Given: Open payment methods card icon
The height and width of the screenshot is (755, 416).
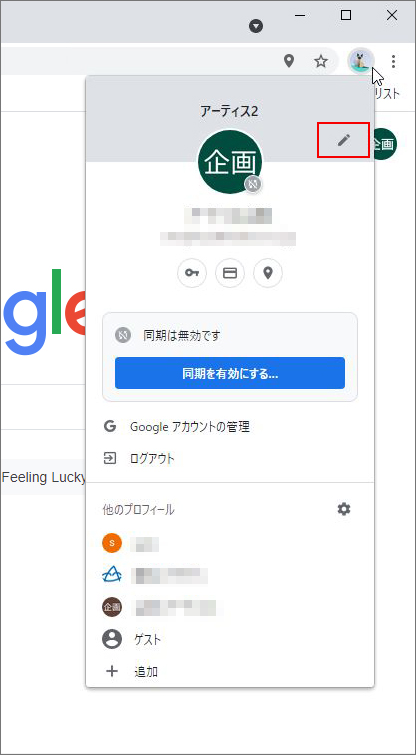Looking at the screenshot, I should (x=230, y=273).
